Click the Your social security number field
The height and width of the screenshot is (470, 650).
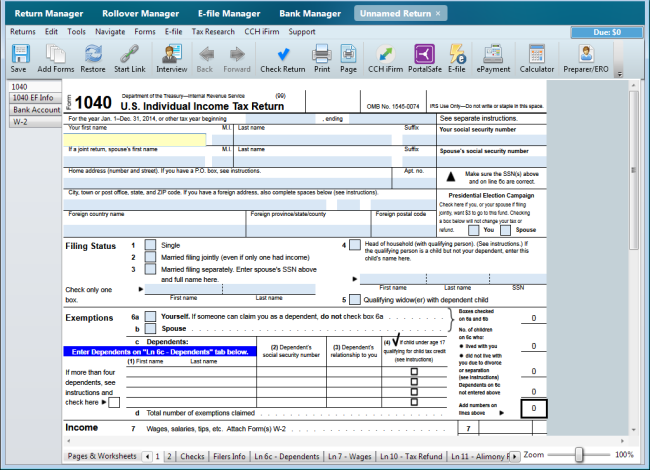pos(492,140)
